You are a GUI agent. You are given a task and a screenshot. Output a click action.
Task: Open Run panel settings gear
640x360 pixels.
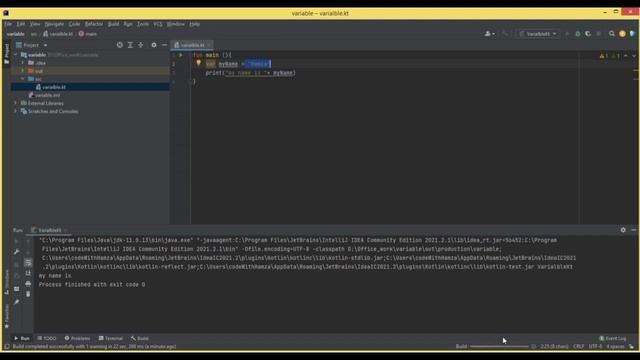623,230
